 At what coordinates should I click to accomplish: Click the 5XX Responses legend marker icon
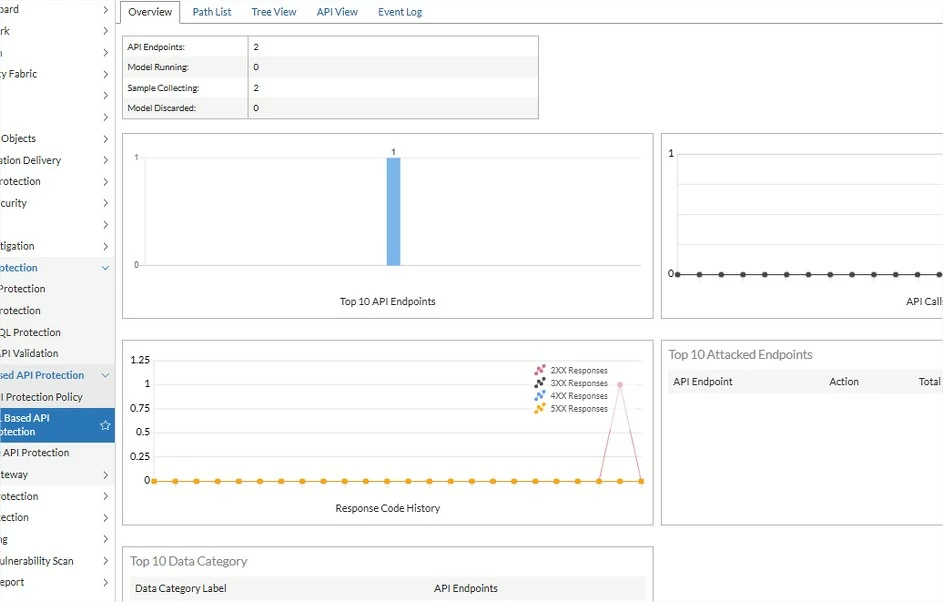pyautogui.click(x=539, y=408)
